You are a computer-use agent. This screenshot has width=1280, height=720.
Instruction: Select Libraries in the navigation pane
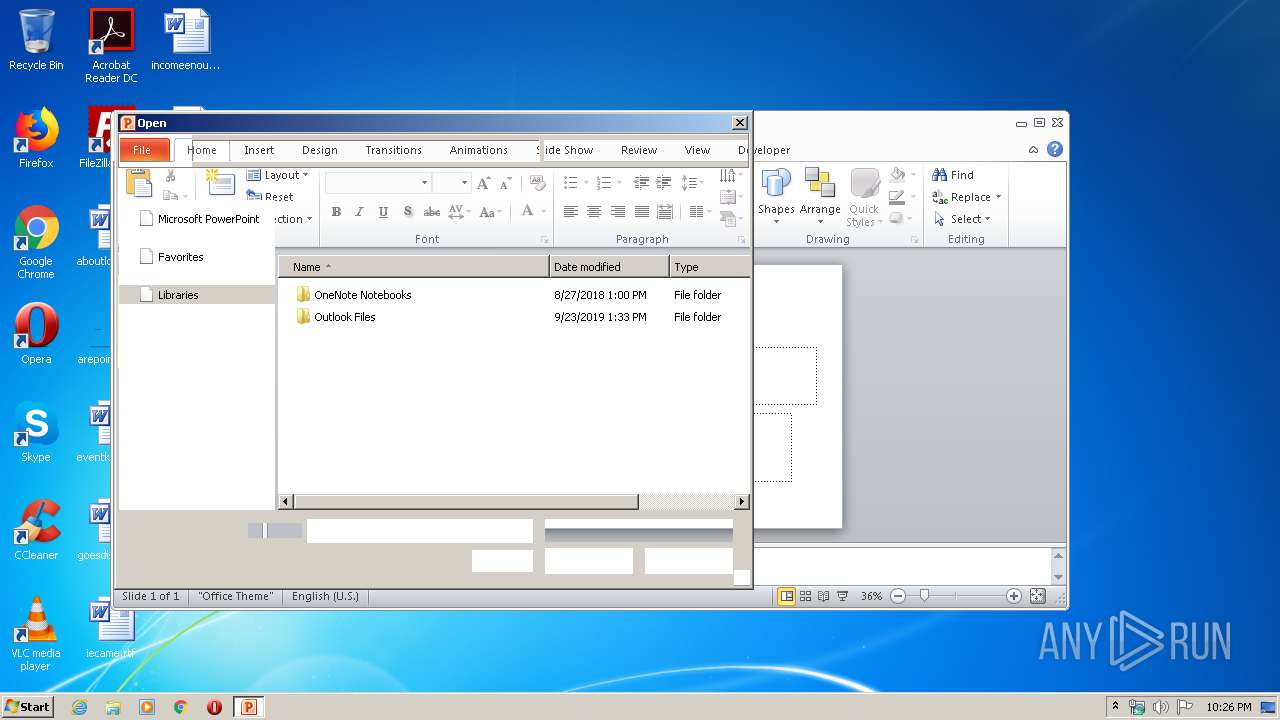[197, 295]
